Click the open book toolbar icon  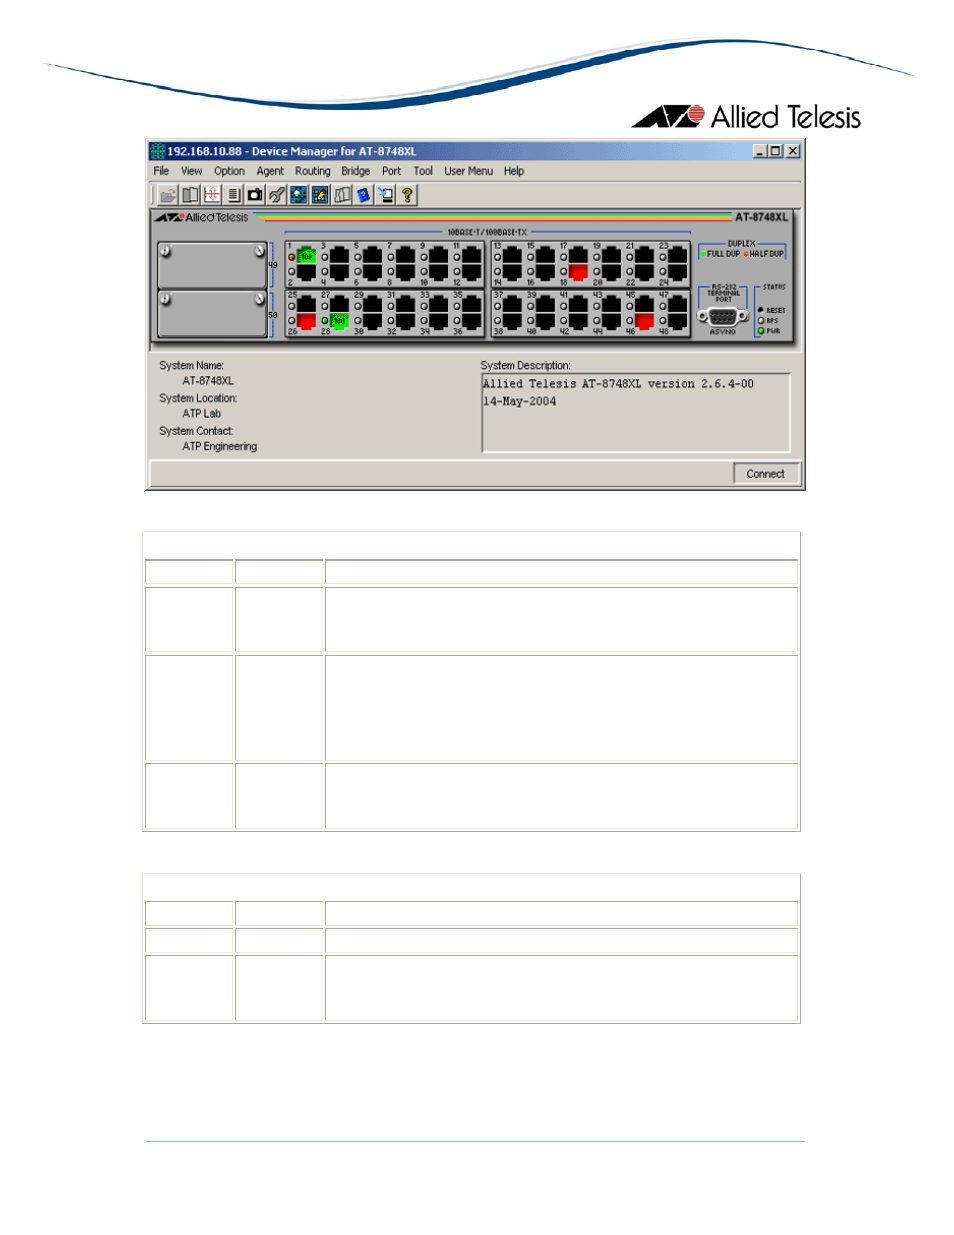[x=190, y=195]
